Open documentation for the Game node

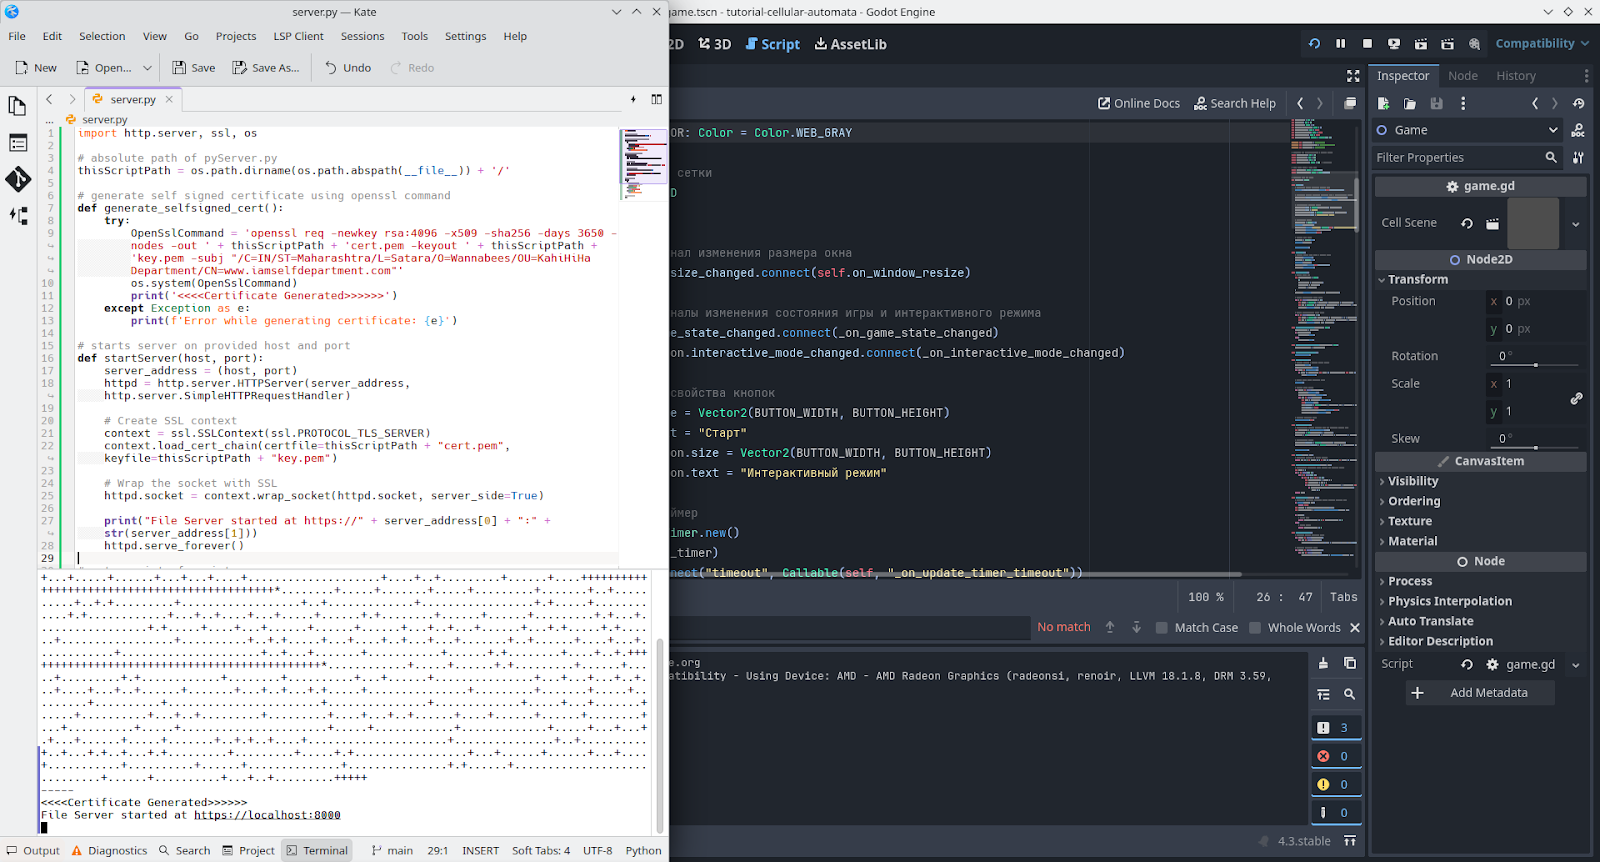(x=1578, y=130)
